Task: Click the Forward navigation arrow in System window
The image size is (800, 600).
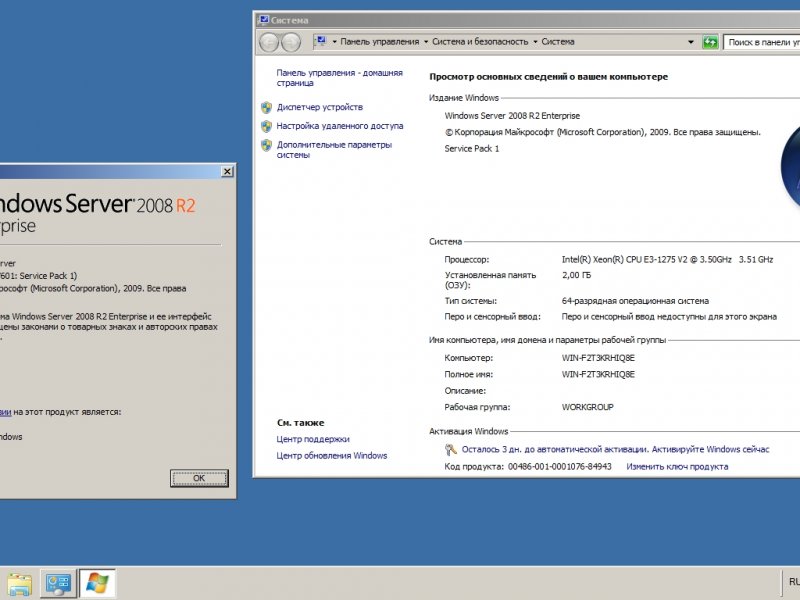Action: tap(291, 42)
